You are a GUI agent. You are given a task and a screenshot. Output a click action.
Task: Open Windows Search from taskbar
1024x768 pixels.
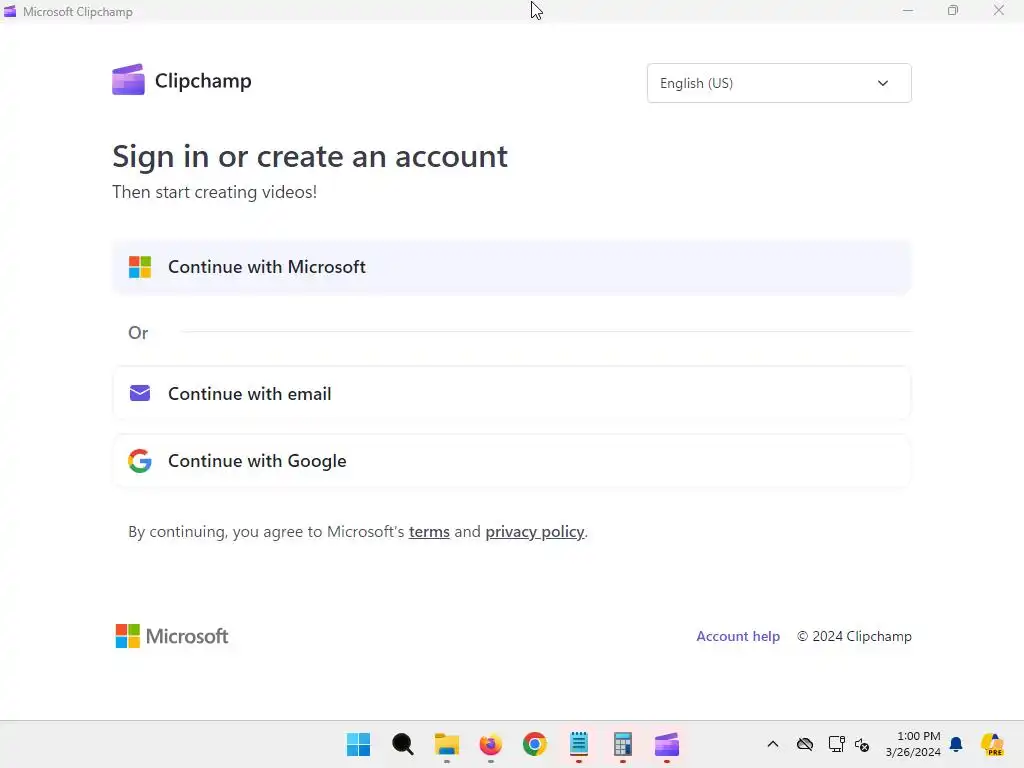click(402, 744)
